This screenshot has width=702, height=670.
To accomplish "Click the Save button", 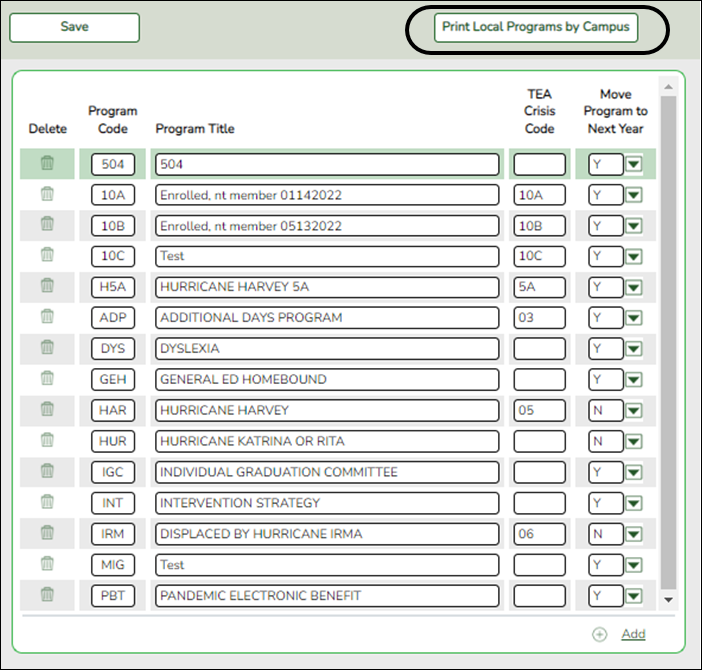I will point(74,27).
